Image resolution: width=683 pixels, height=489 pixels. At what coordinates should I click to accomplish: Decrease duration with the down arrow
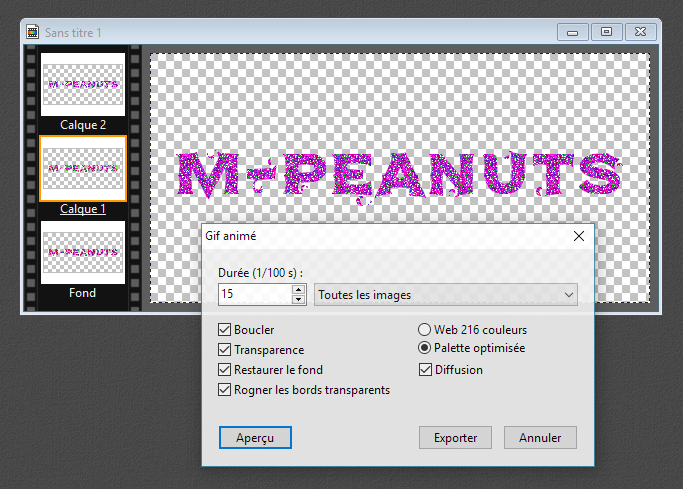pos(298,299)
